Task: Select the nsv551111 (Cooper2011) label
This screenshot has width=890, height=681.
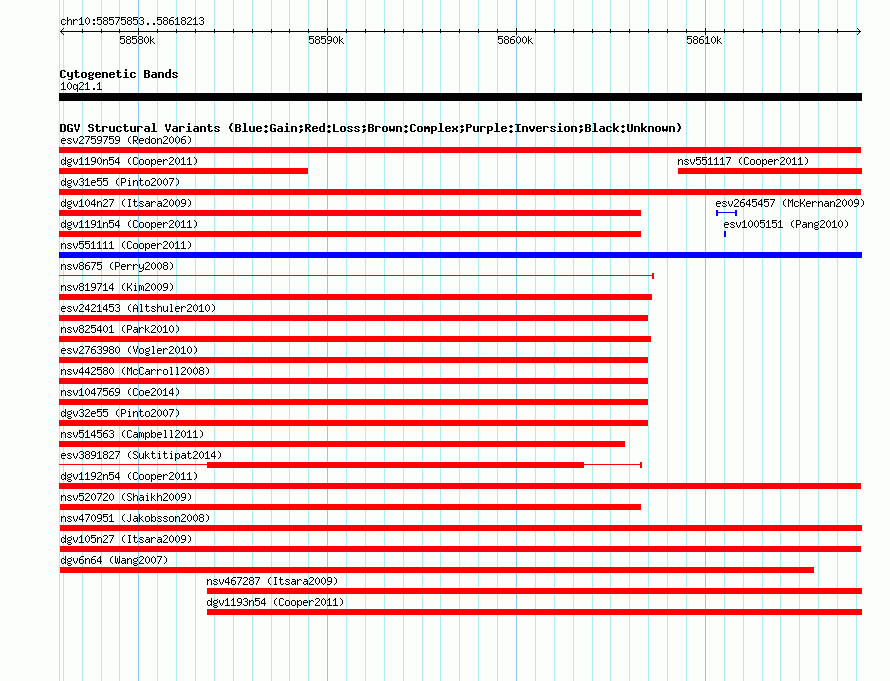Action: (x=126, y=245)
